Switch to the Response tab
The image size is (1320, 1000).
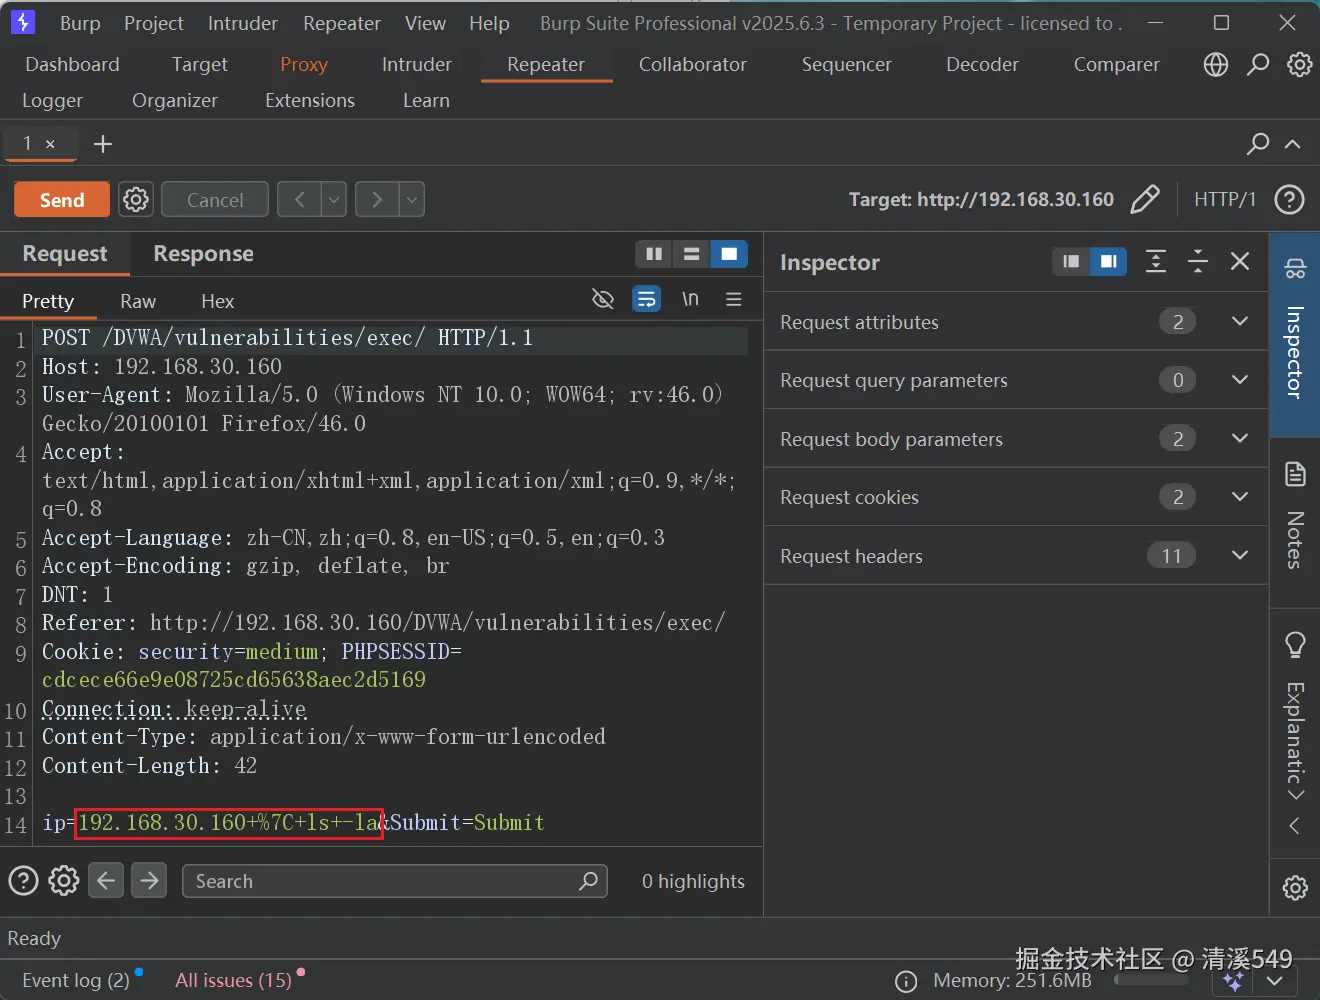[x=203, y=254]
